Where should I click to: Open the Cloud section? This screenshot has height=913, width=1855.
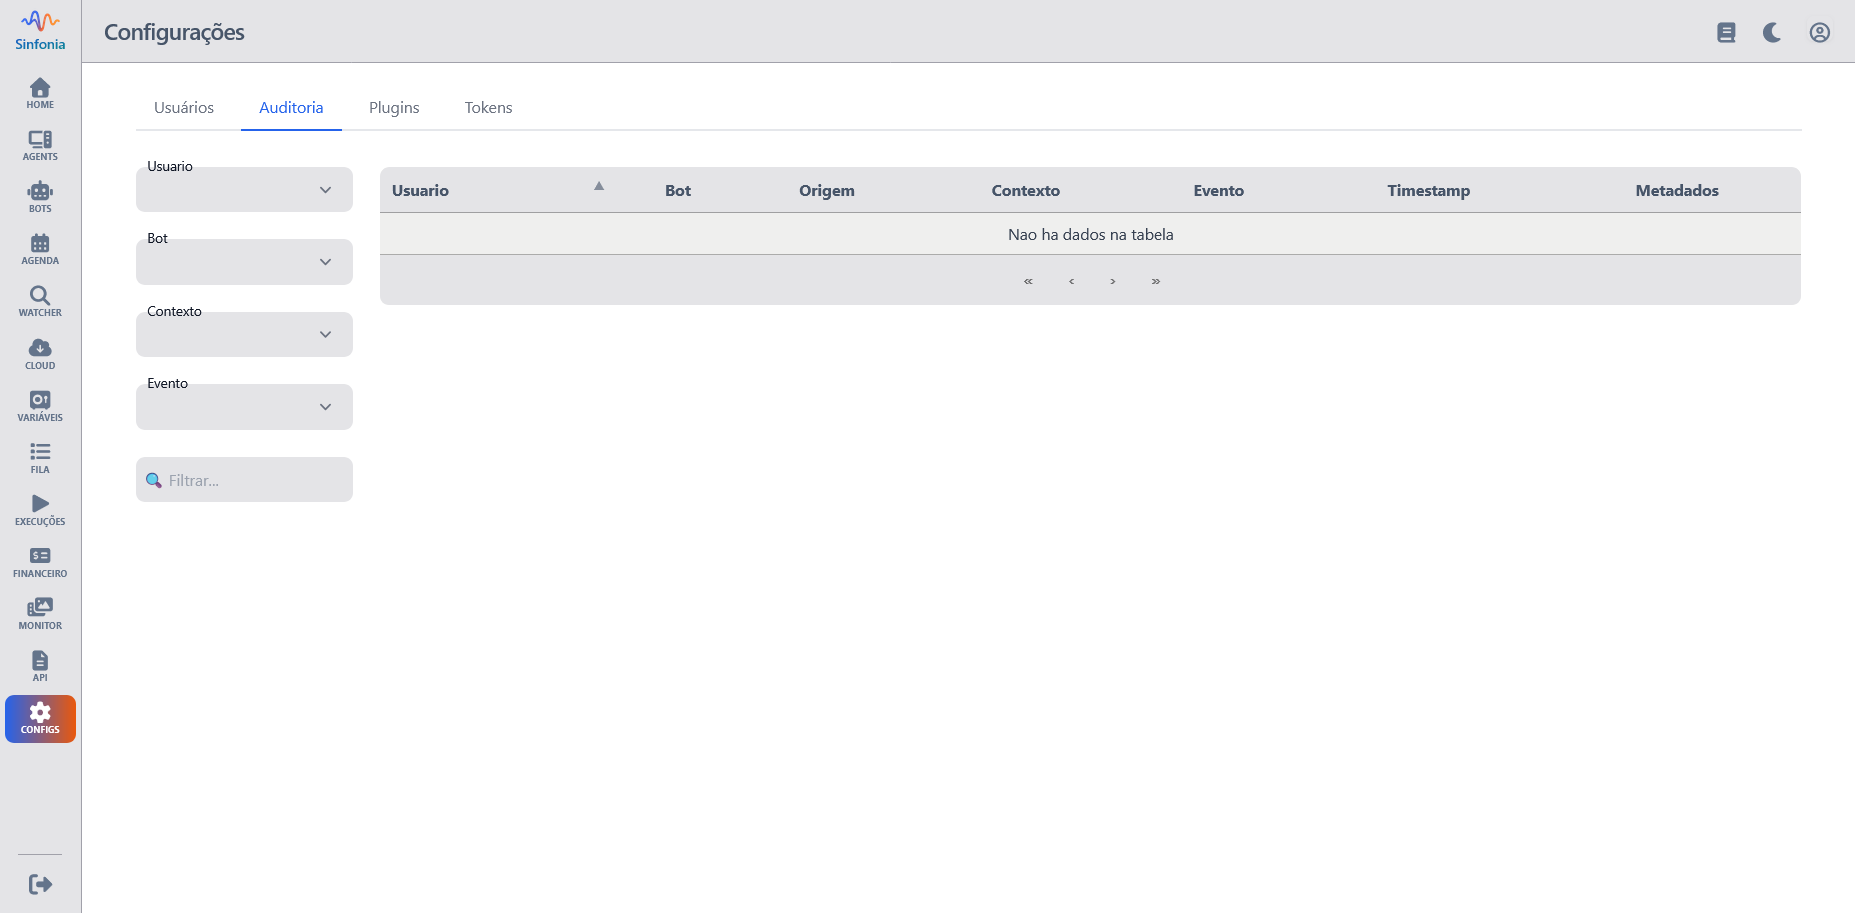pos(40,354)
